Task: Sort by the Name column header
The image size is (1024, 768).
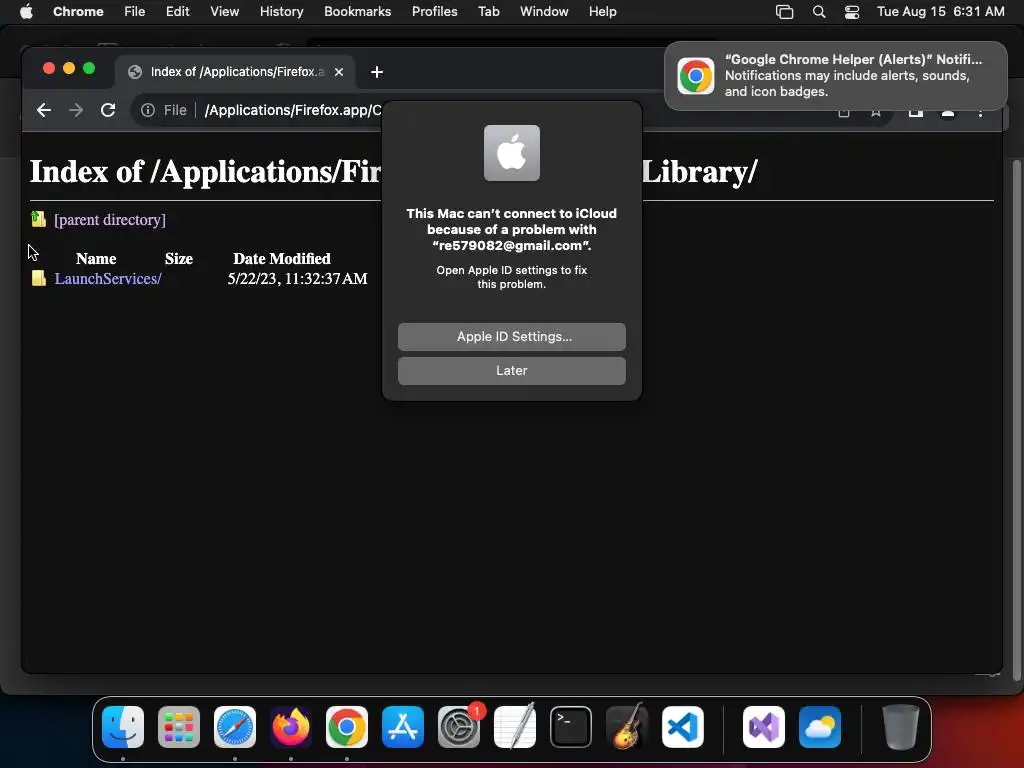Action: pos(96,259)
